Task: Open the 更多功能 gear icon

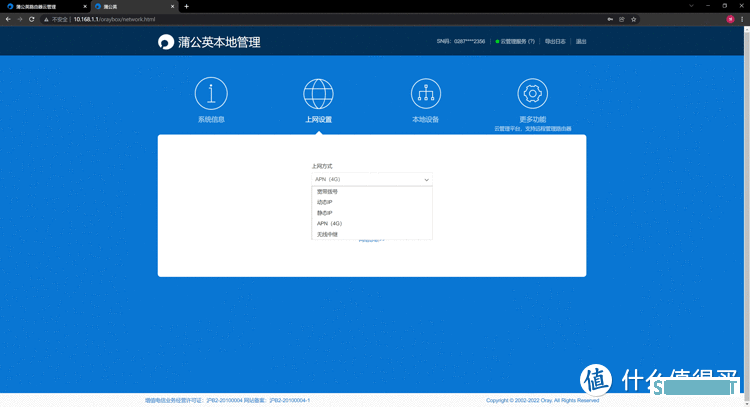Action: click(532, 93)
